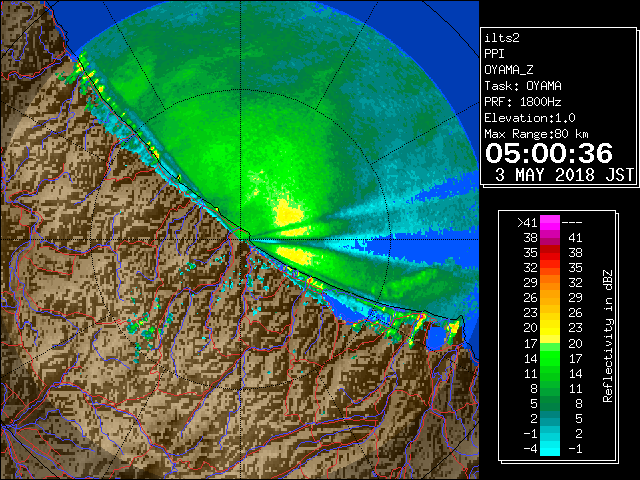Click the red '35' swatch in the color scale
The width and height of the screenshot is (640, 480).
(550, 253)
